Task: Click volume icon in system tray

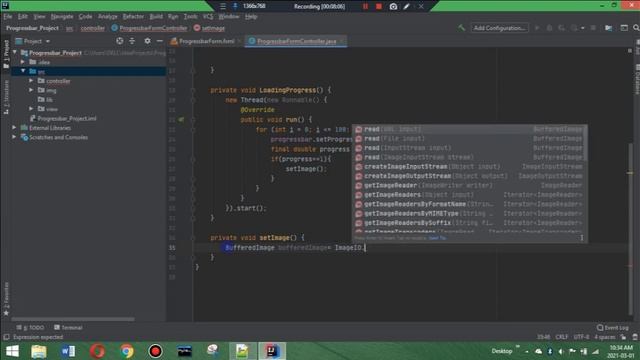Action: (561, 351)
